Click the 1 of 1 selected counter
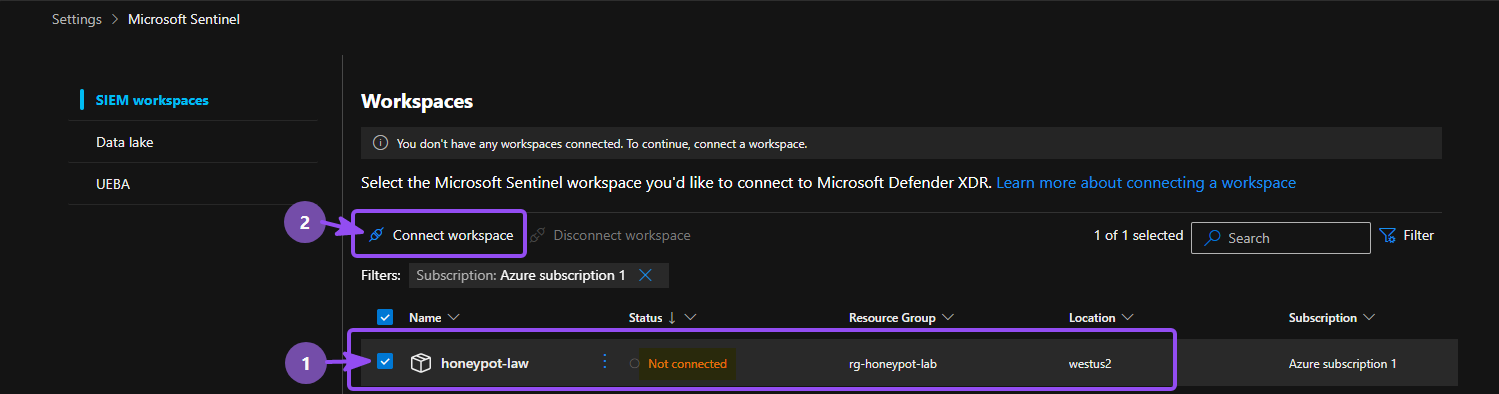1499x394 pixels. coord(1138,236)
